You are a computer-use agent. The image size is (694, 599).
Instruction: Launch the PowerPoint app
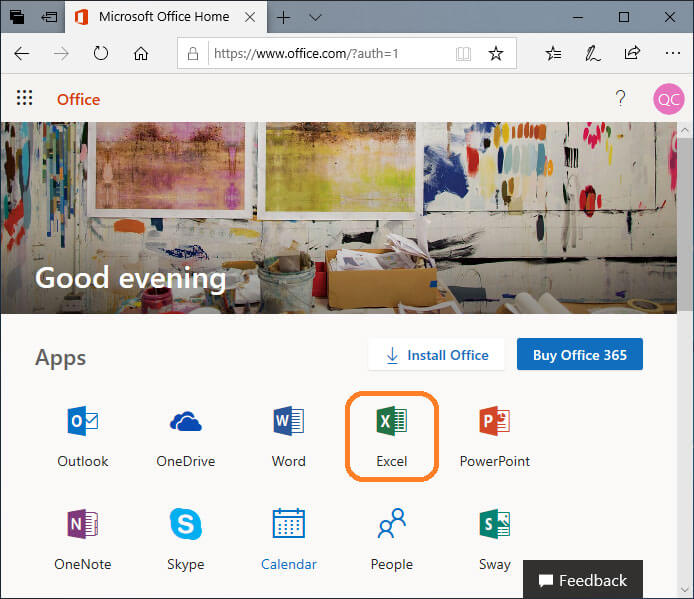(x=494, y=436)
